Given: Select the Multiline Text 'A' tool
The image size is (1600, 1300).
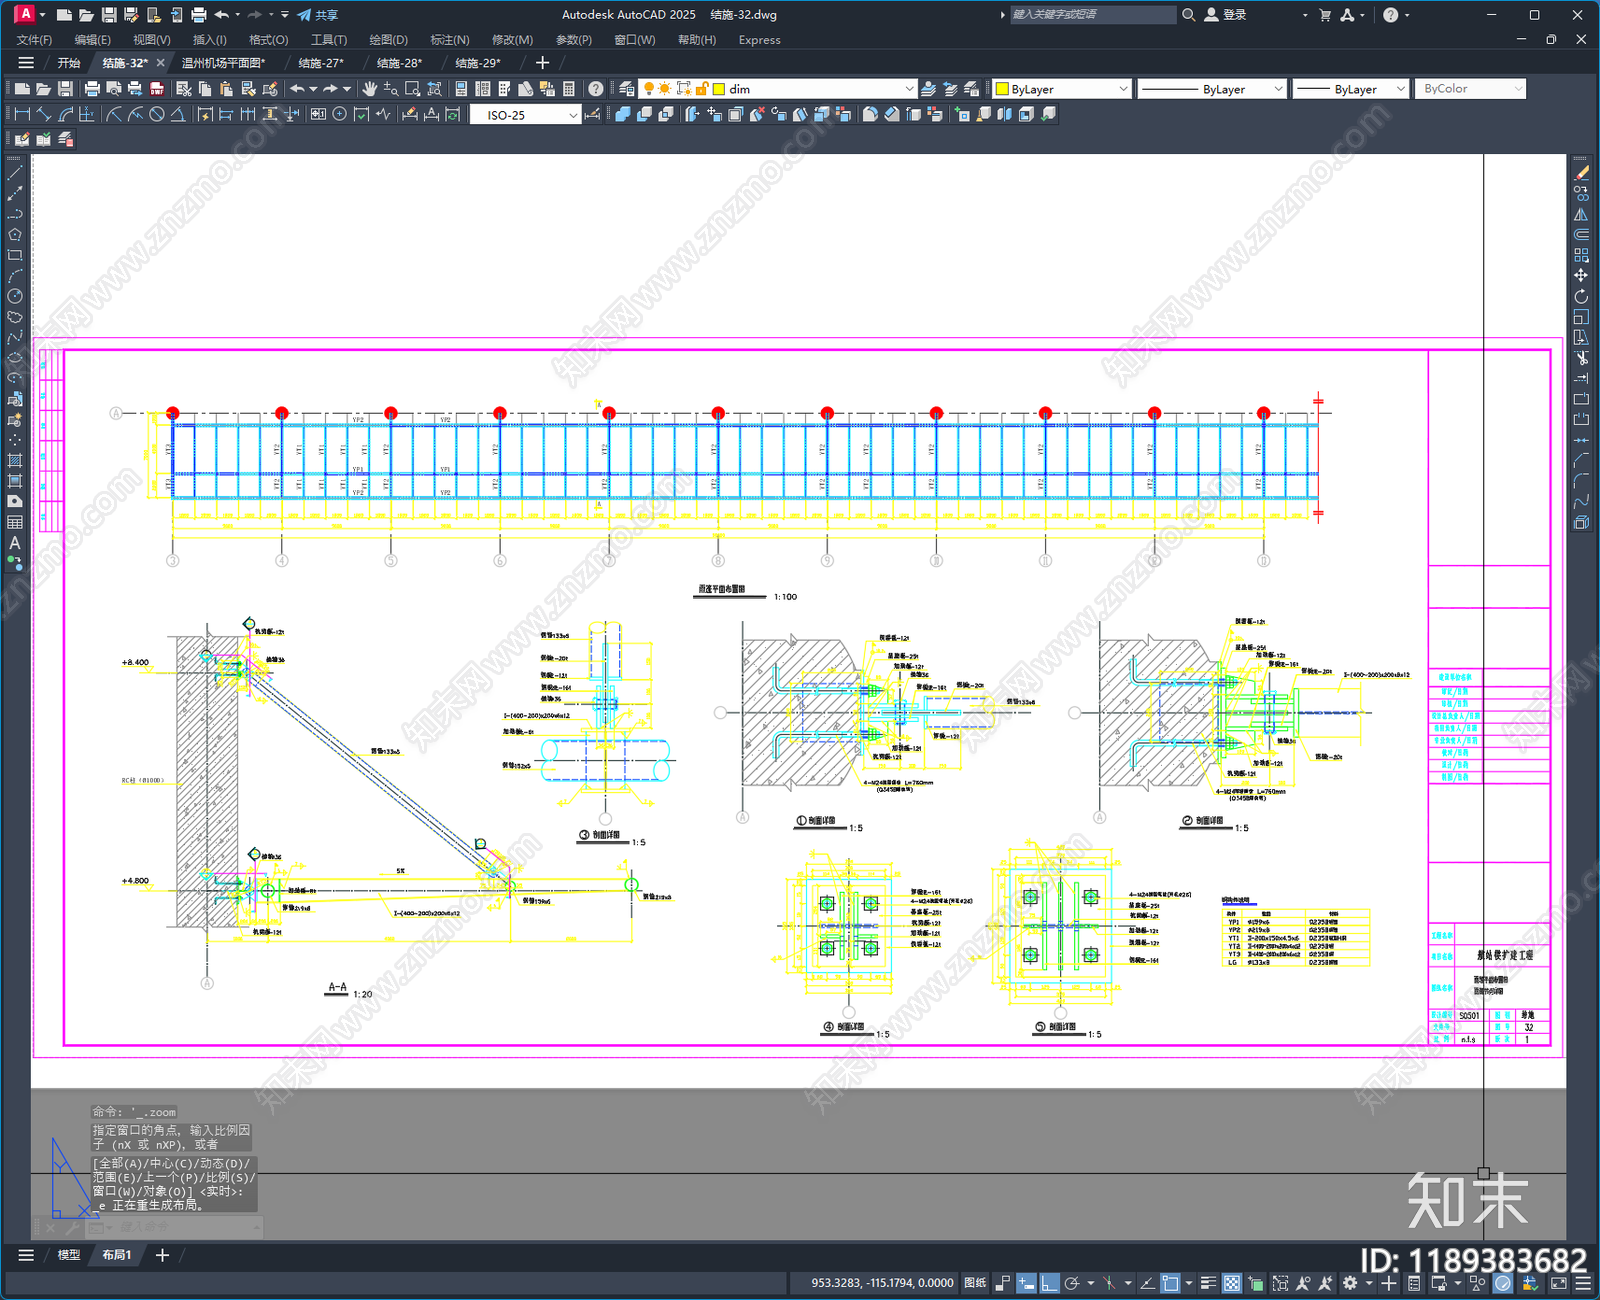Looking at the screenshot, I should pos(15,543).
